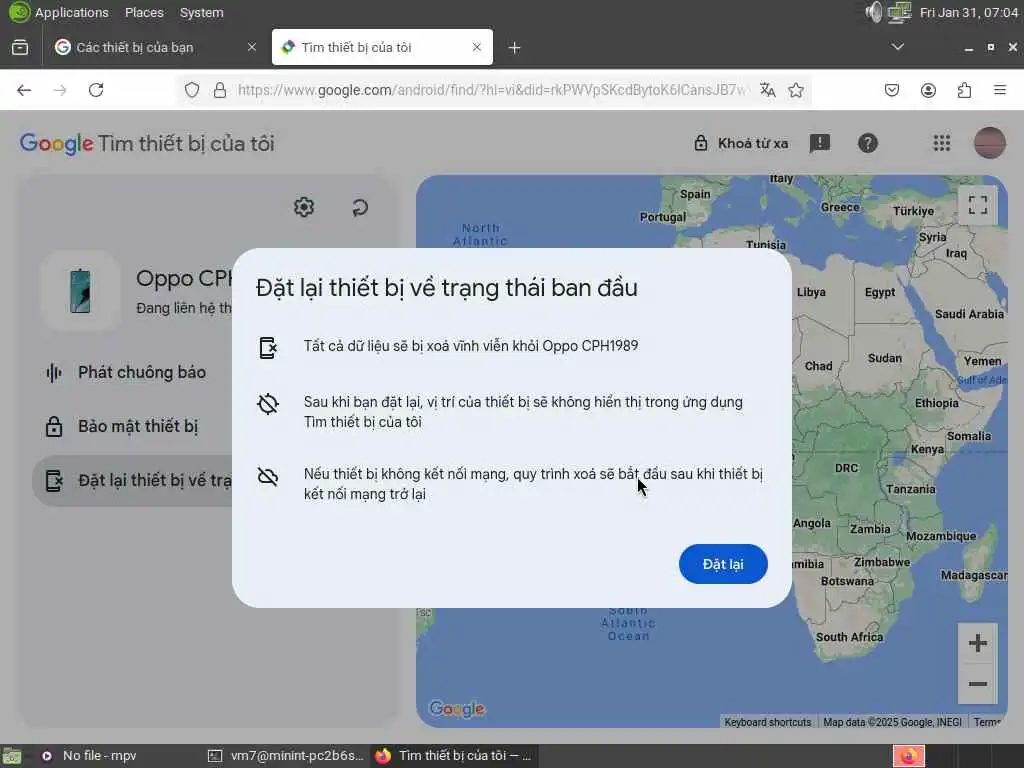Click the tracking protection shield icon
Image resolution: width=1024 pixels, height=768 pixels.
(x=191, y=90)
